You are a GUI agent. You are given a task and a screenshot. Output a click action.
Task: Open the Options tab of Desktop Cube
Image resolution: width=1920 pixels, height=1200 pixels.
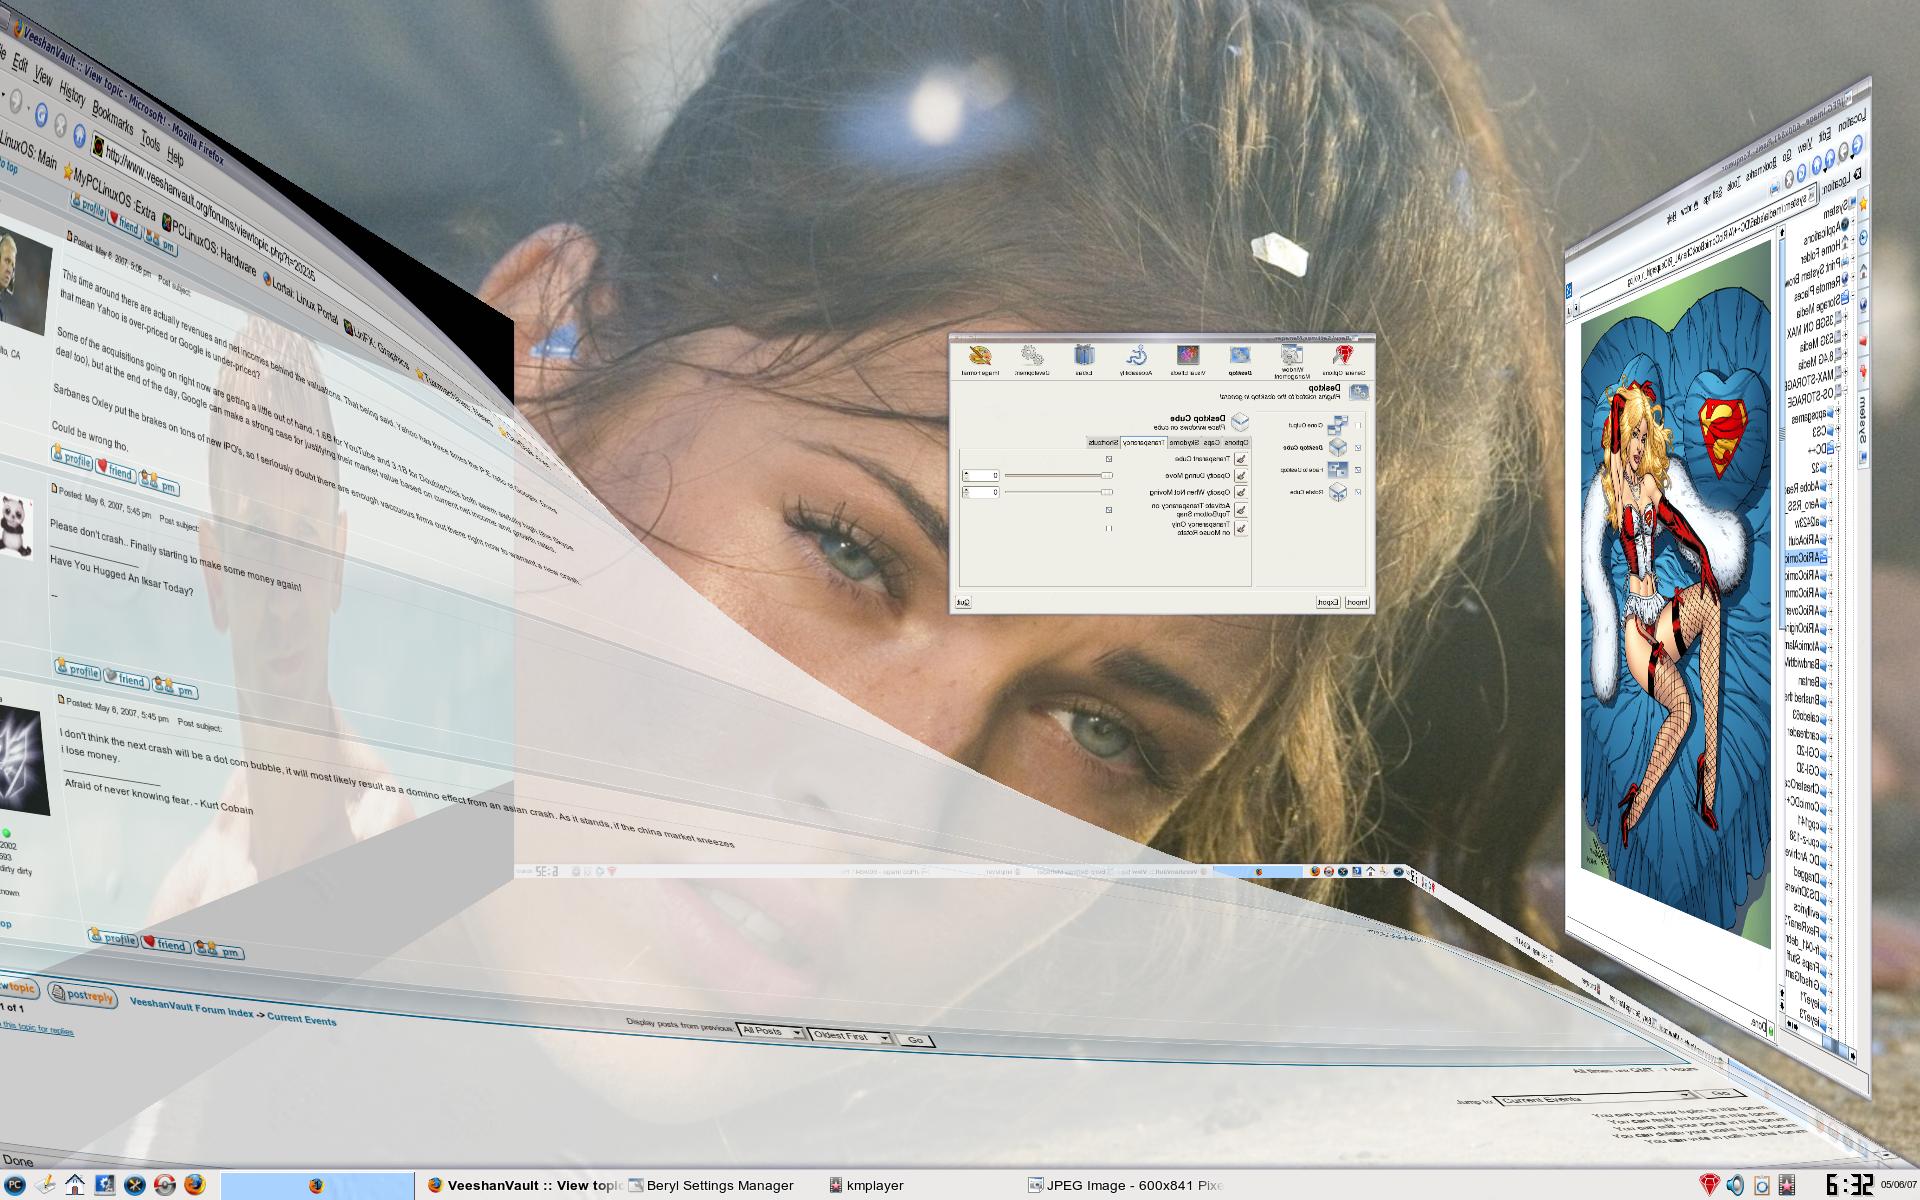coord(1237,442)
